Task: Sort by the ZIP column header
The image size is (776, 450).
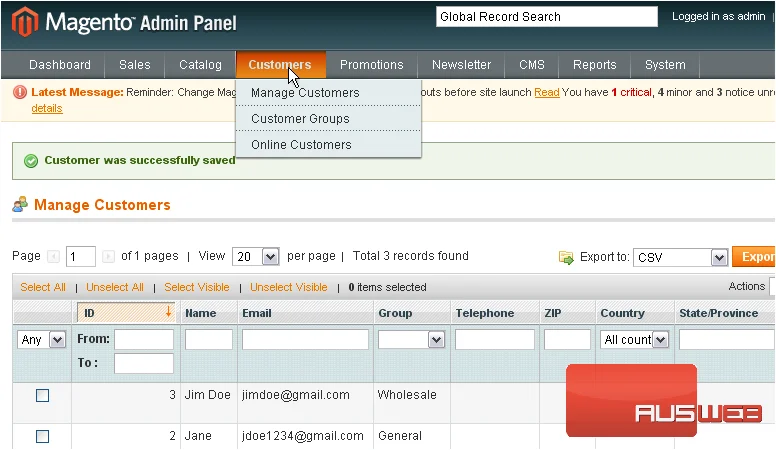Action: coord(553,313)
